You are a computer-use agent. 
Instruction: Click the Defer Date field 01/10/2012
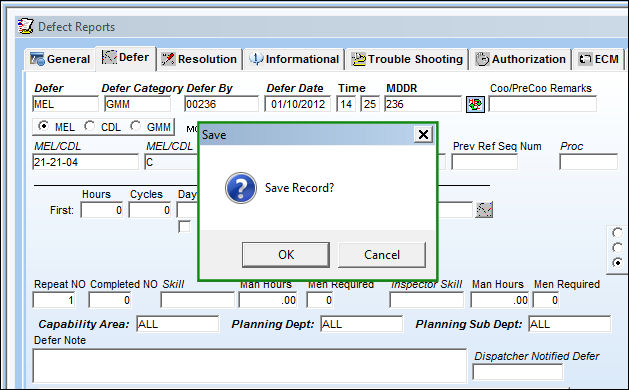[298, 104]
